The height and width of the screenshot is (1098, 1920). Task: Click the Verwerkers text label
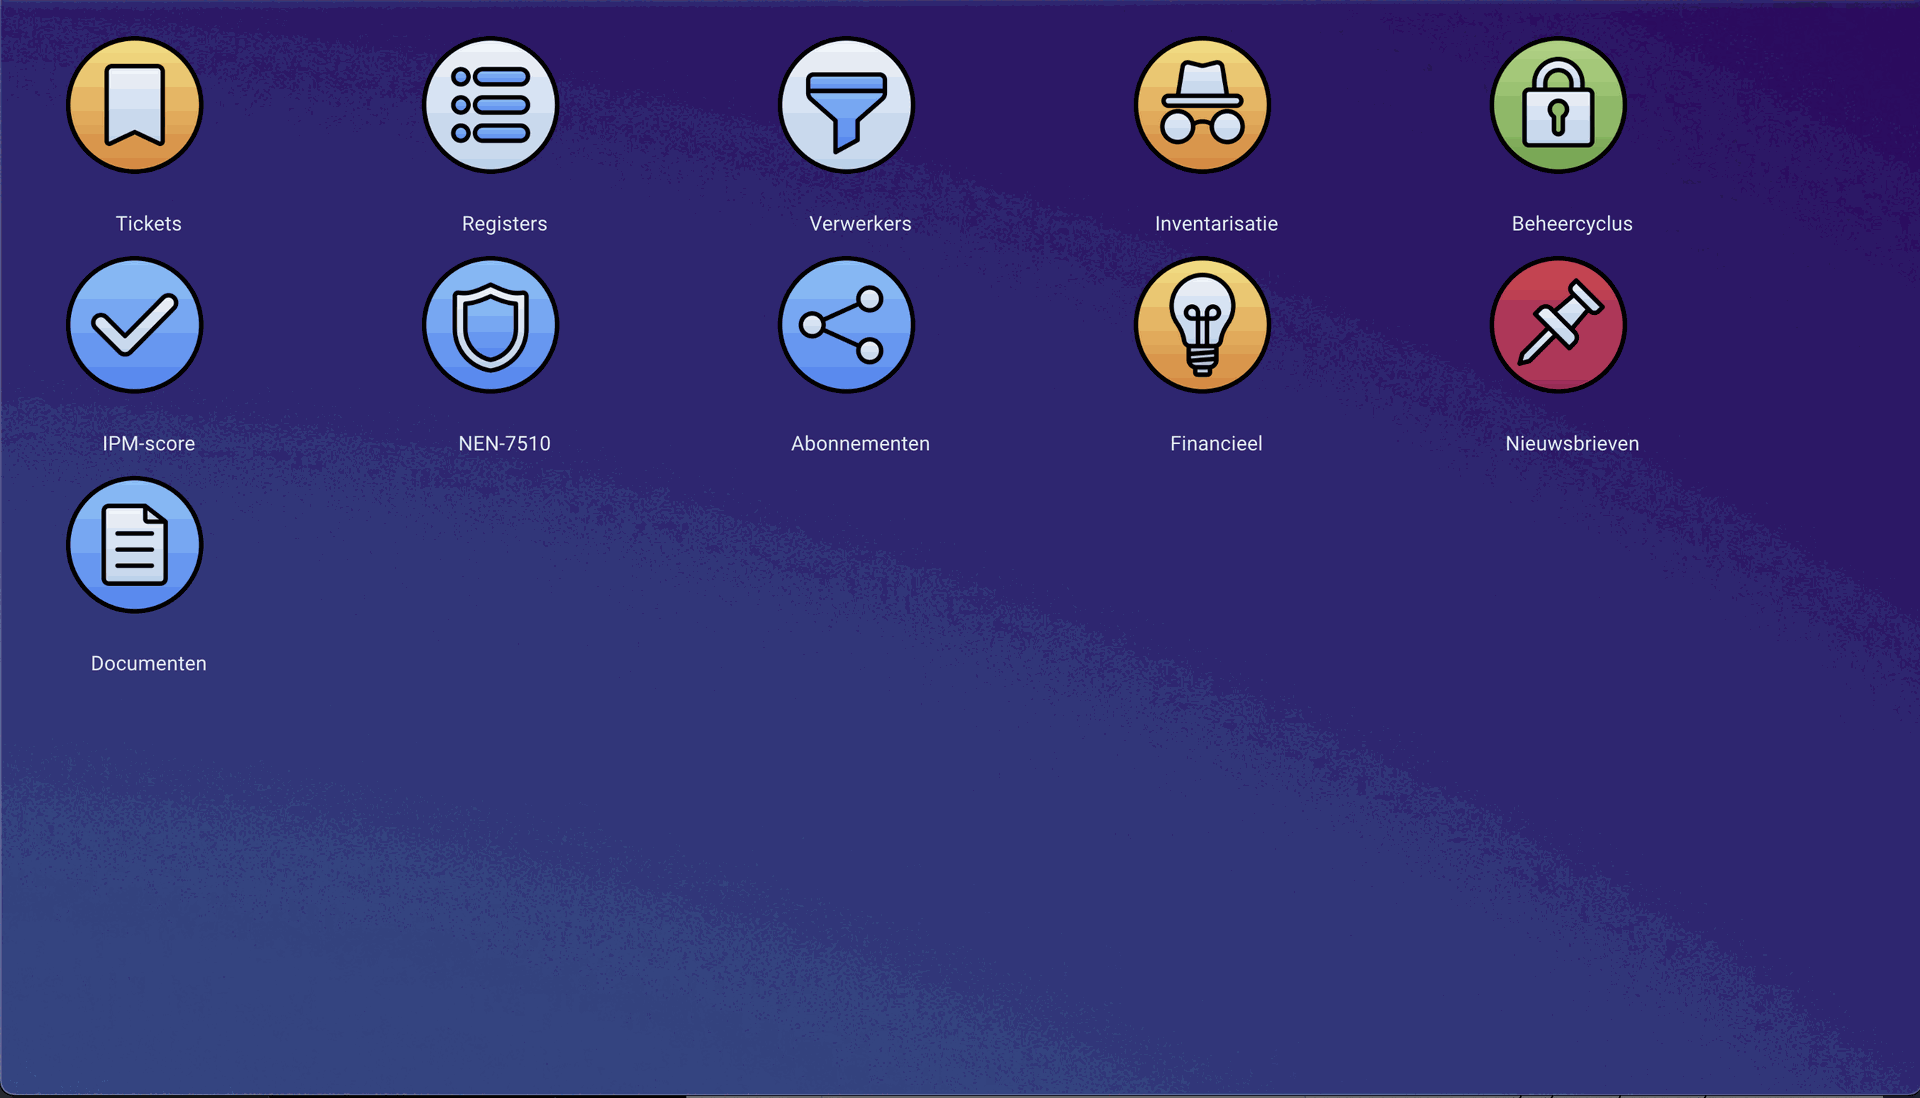click(x=860, y=224)
